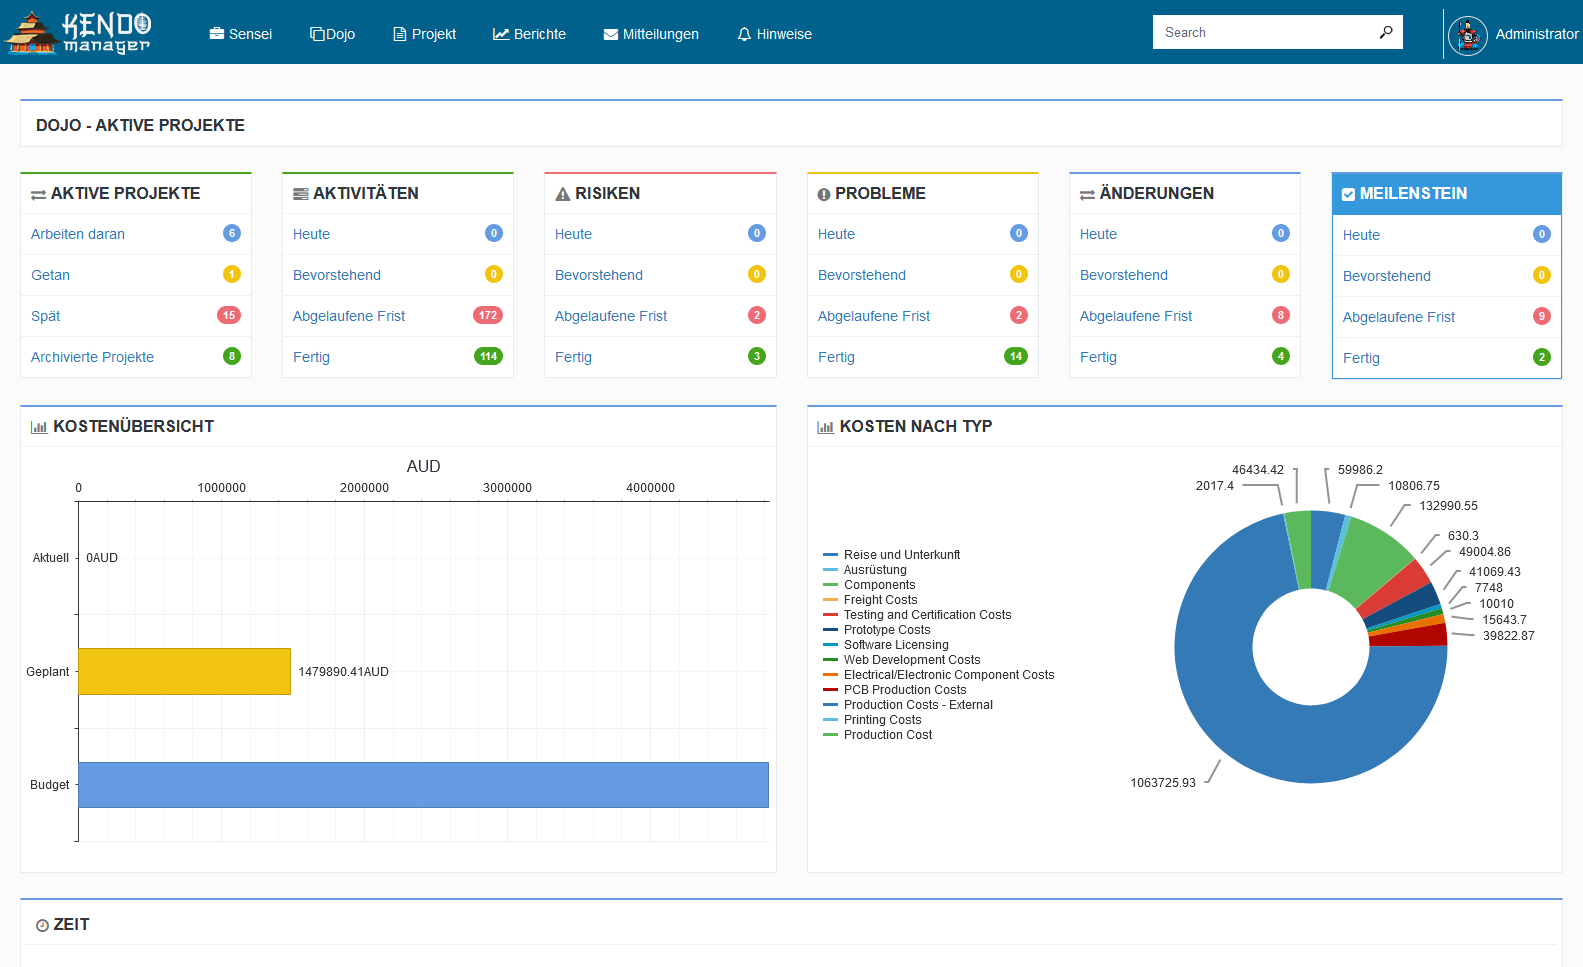Open Fertig under Meilenstein
The height and width of the screenshot is (967, 1583).
tap(1361, 358)
